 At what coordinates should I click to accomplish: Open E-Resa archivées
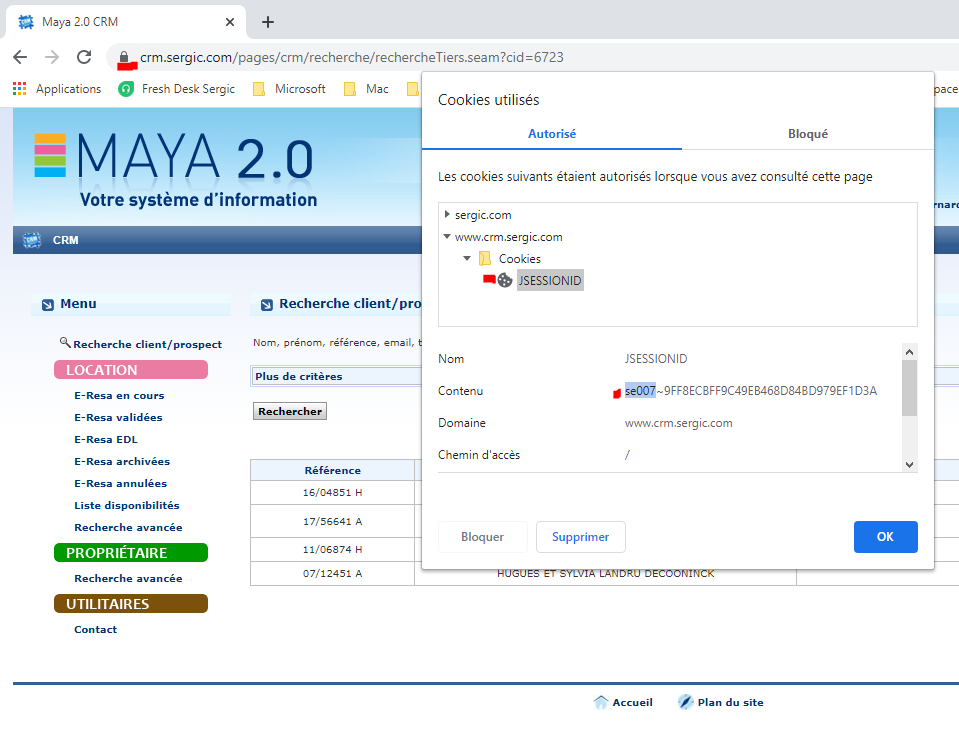click(122, 461)
